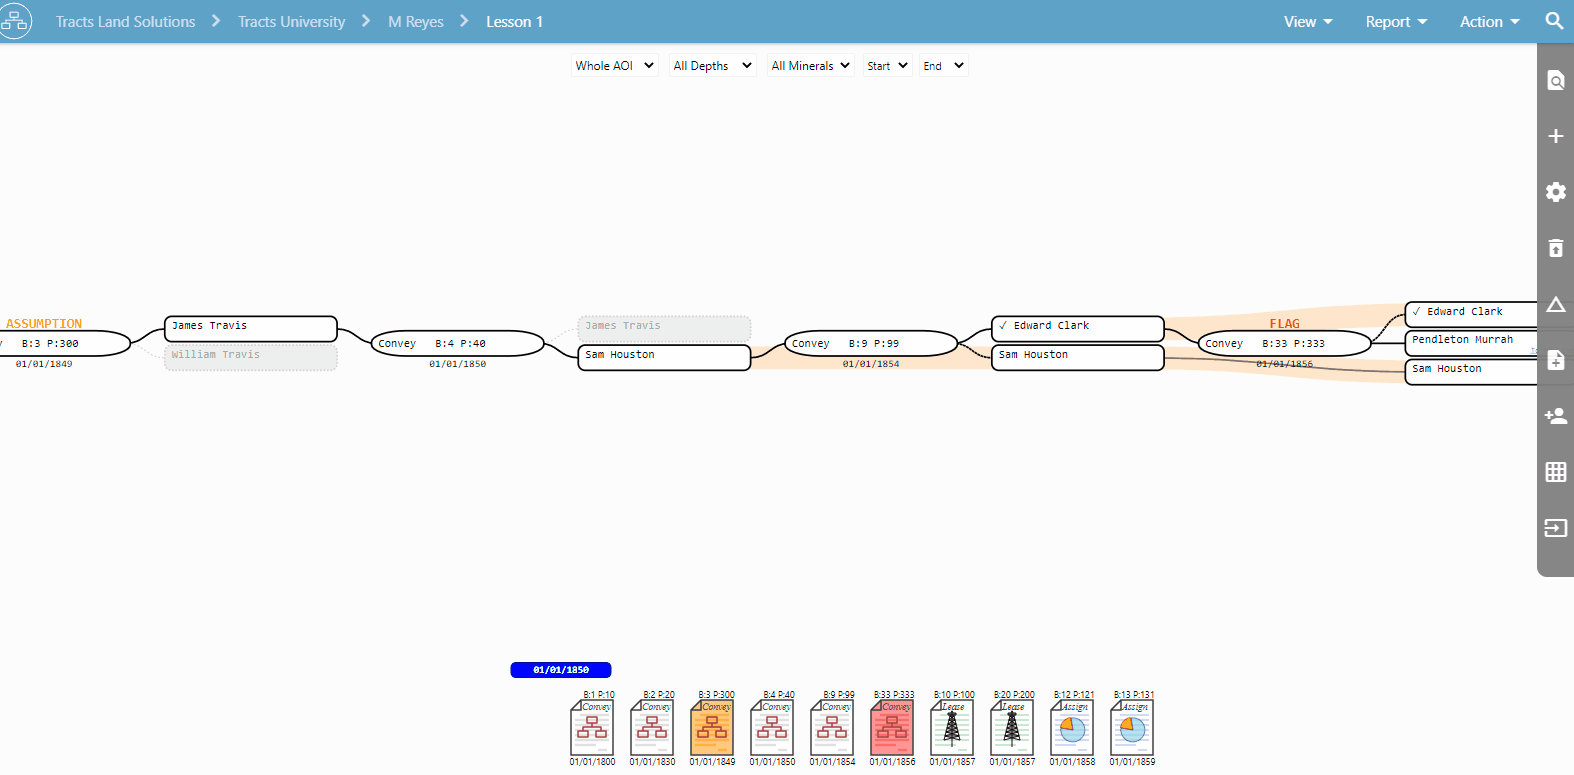Open the Start date dropdown
This screenshot has width=1574, height=775.
(x=887, y=66)
